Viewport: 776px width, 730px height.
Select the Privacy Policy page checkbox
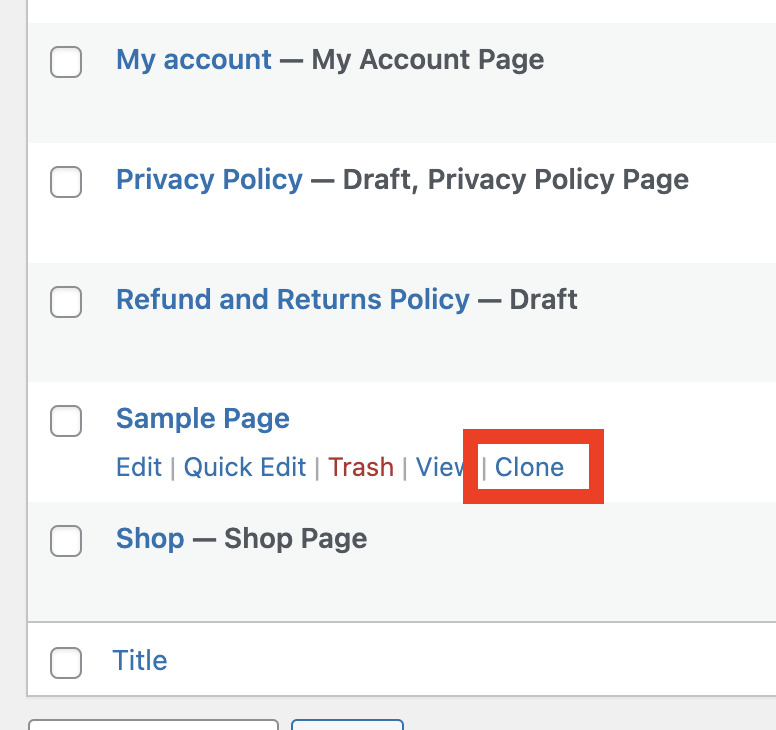[66, 182]
